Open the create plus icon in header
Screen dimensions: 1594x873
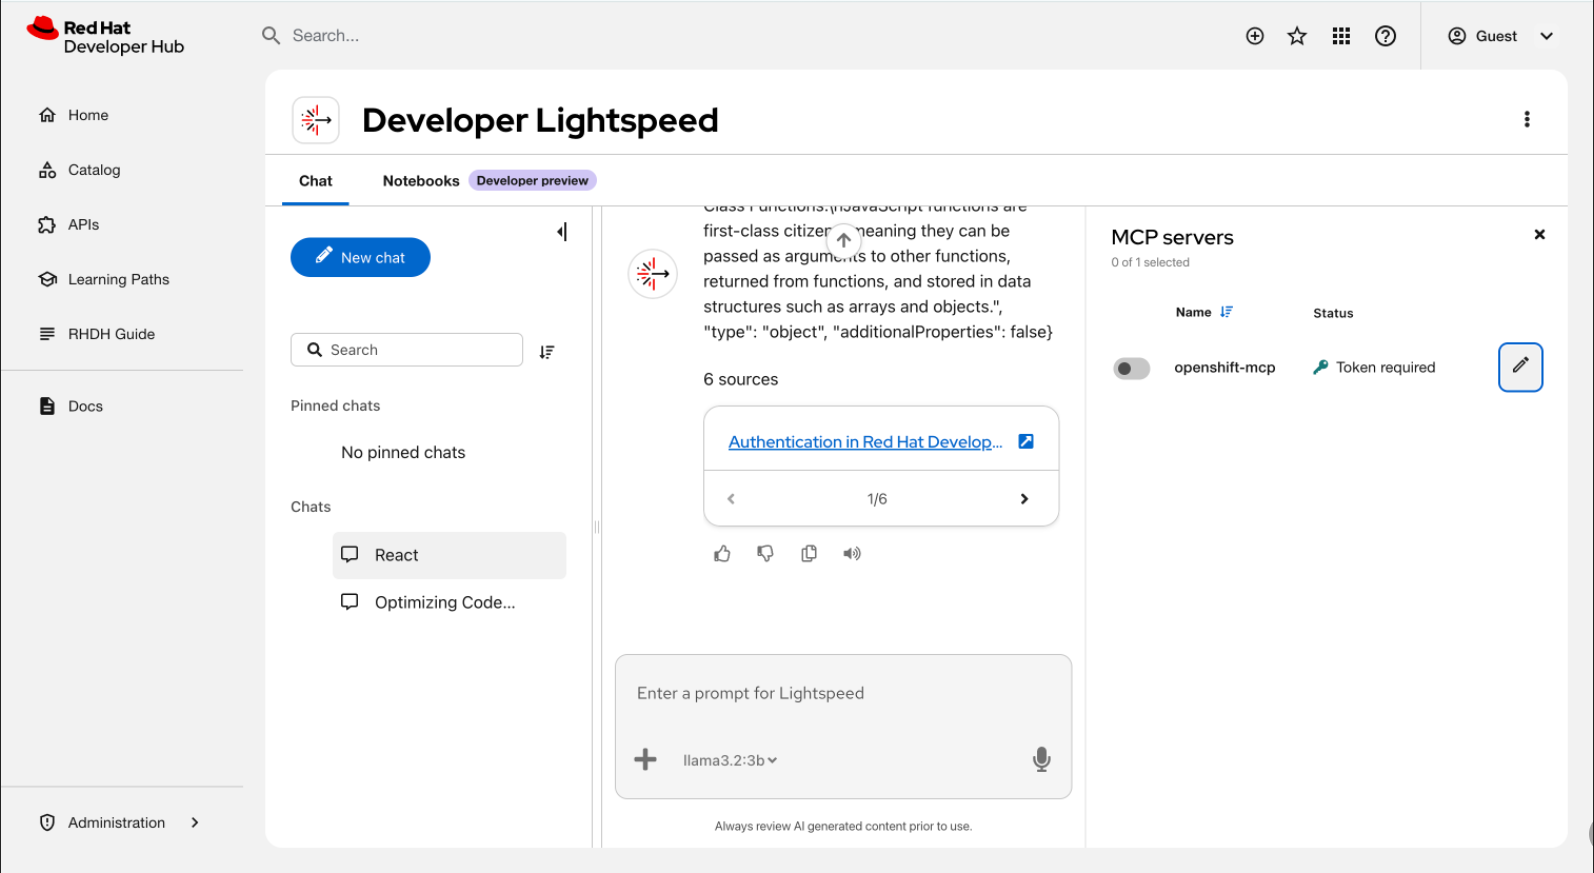pyautogui.click(x=1255, y=36)
